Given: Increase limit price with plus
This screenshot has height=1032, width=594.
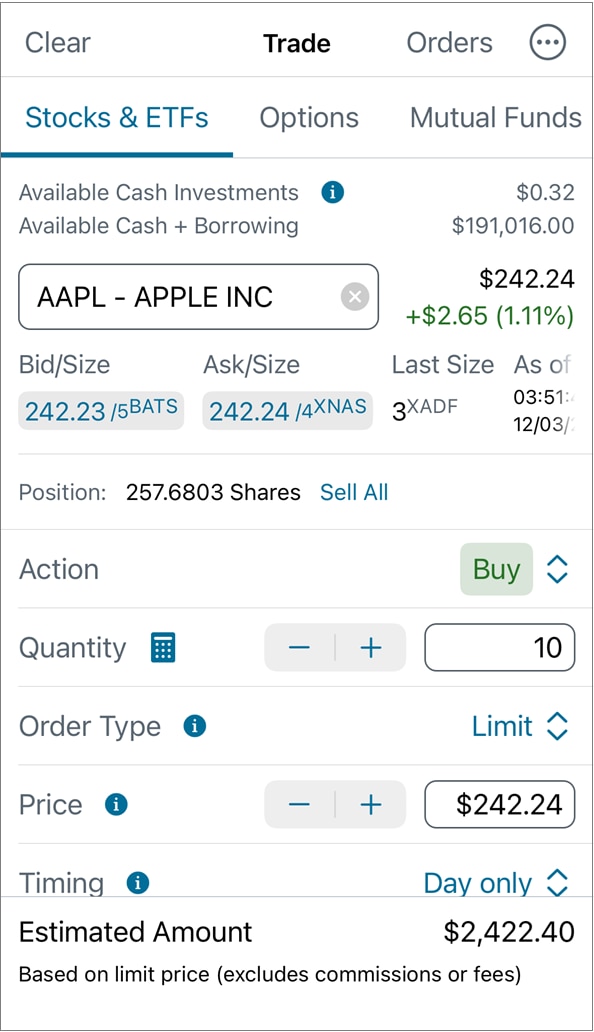Looking at the screenshot, I should coord(371,804).
